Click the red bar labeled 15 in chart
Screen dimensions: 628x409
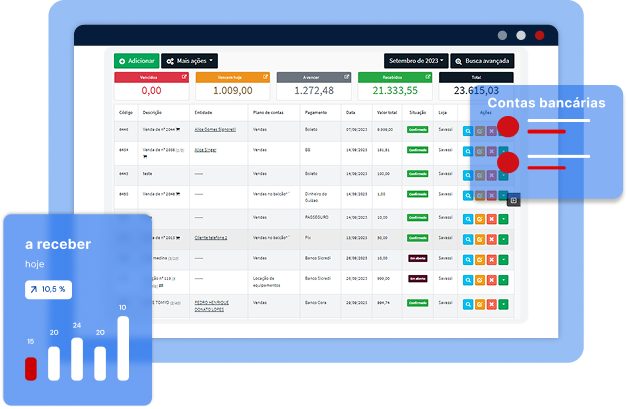point(31,369)
